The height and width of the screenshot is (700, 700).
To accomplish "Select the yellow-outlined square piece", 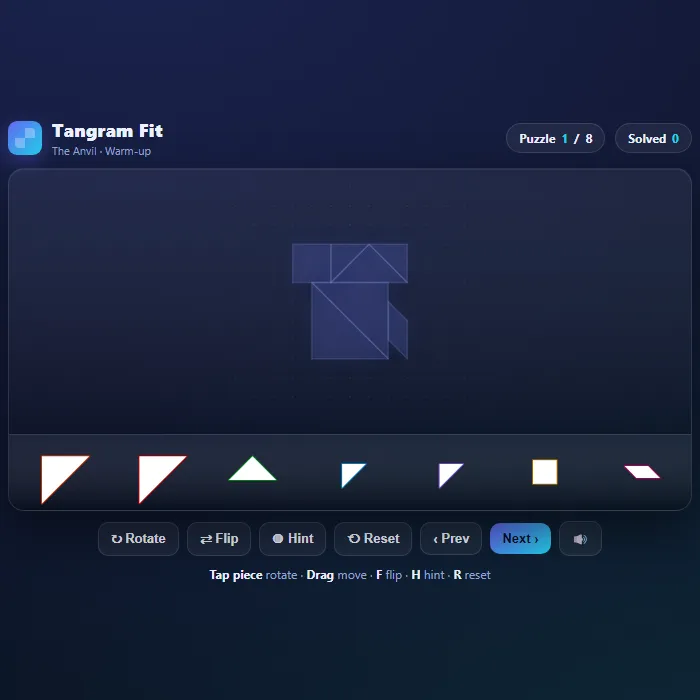I will click(x=545, y=472).
